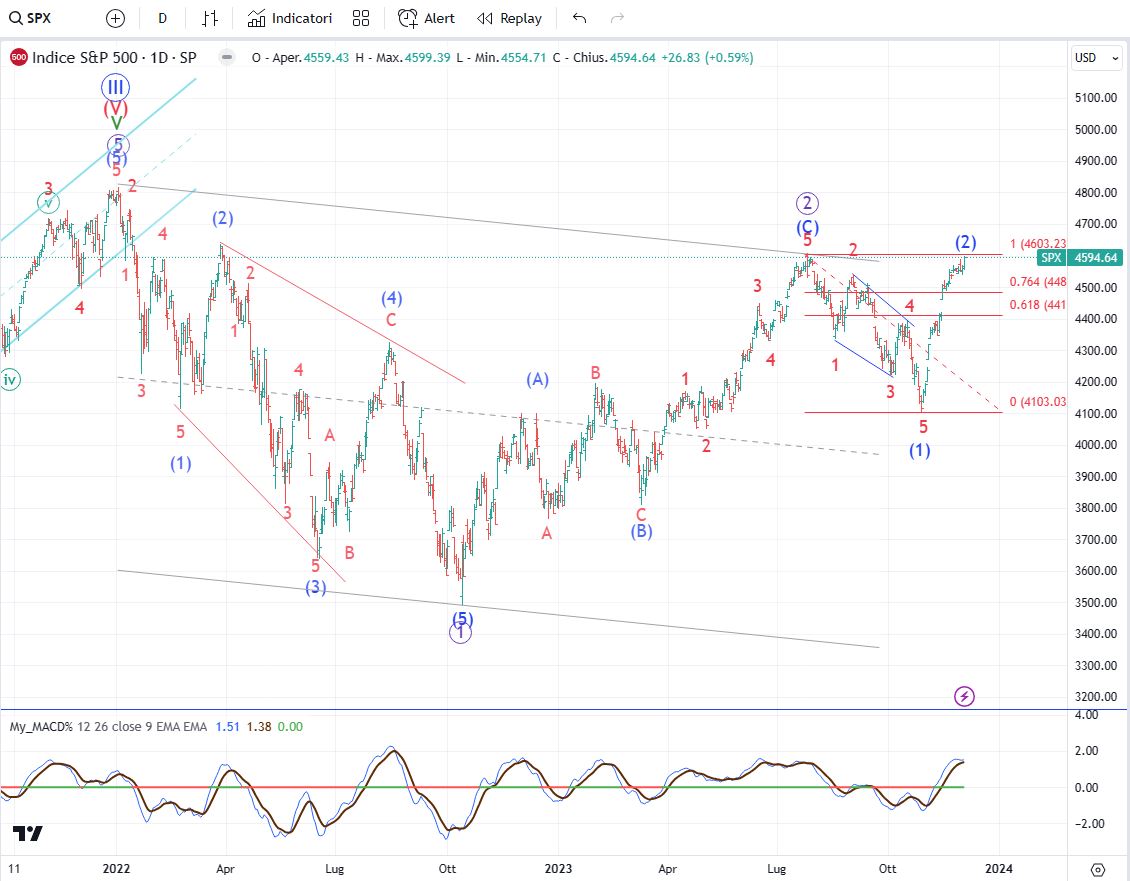
Task: Open the bar chart style menu
Action: [x=210, y=19]
